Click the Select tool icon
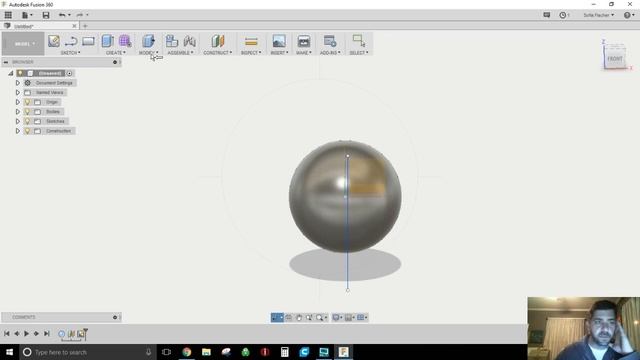640x360 pixels. [x=359, y=41]
